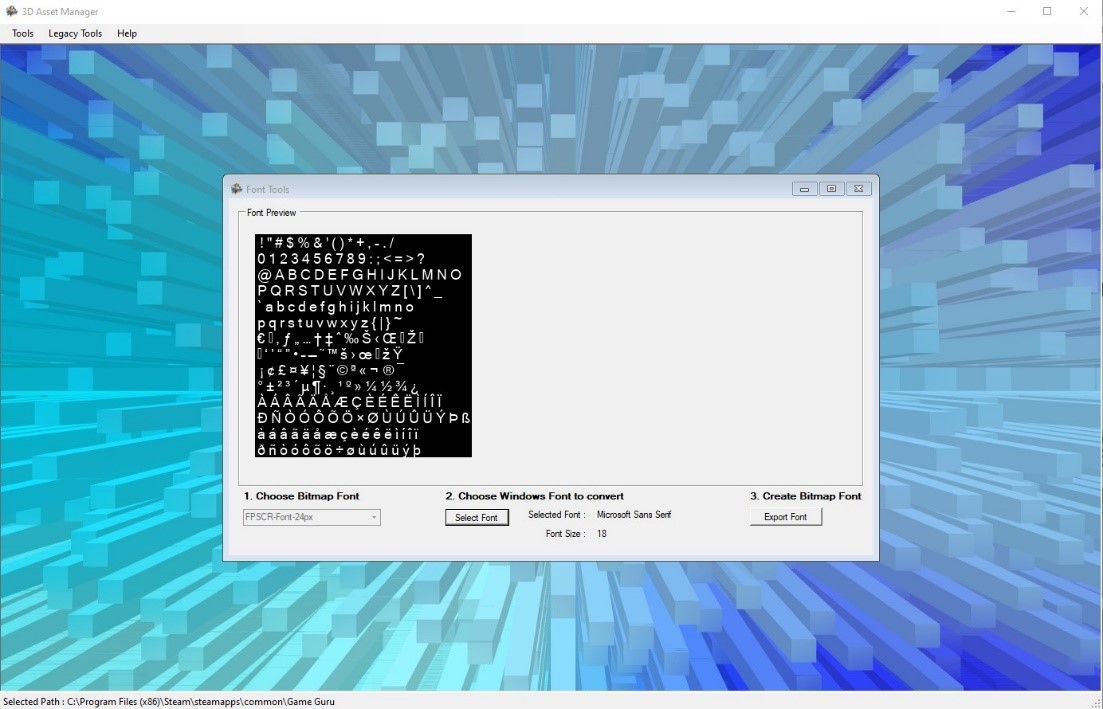The height and width of the screenshot is (709, 1103).
Task: Click the Microsoft Sans Serif selected font text
Action: tap(634, 515)
